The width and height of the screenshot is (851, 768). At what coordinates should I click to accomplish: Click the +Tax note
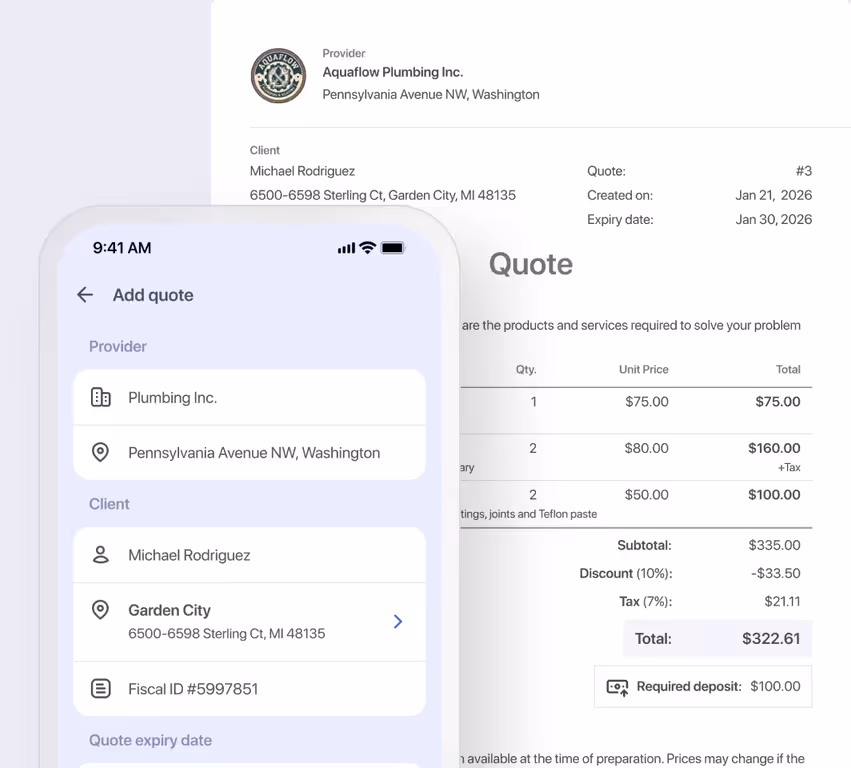(x=789, y=467)
